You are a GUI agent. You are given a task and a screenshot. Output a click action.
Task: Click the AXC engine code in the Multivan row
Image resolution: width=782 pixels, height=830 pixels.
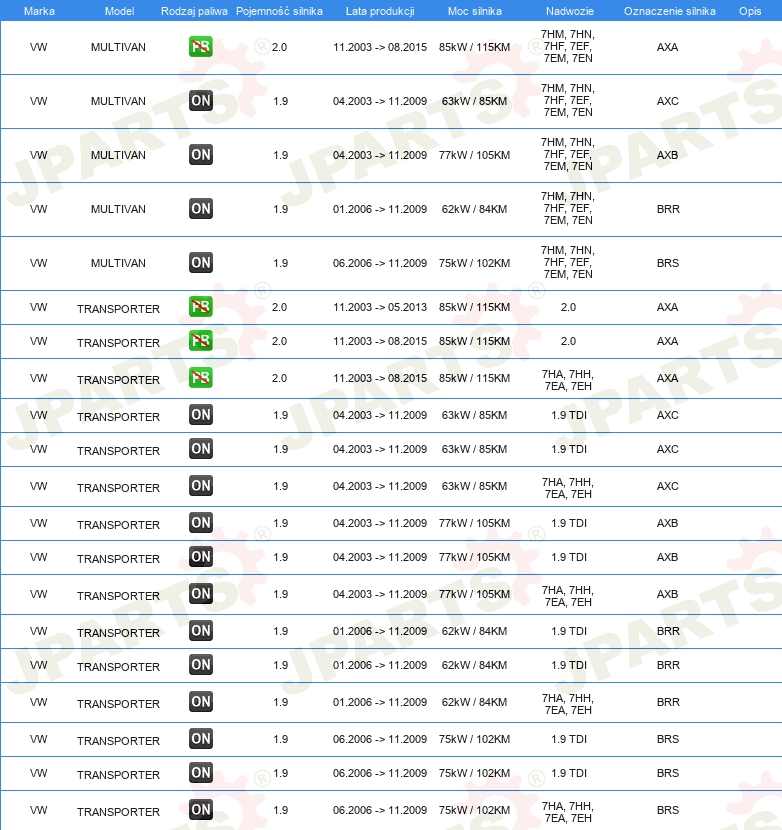point(667,101)
